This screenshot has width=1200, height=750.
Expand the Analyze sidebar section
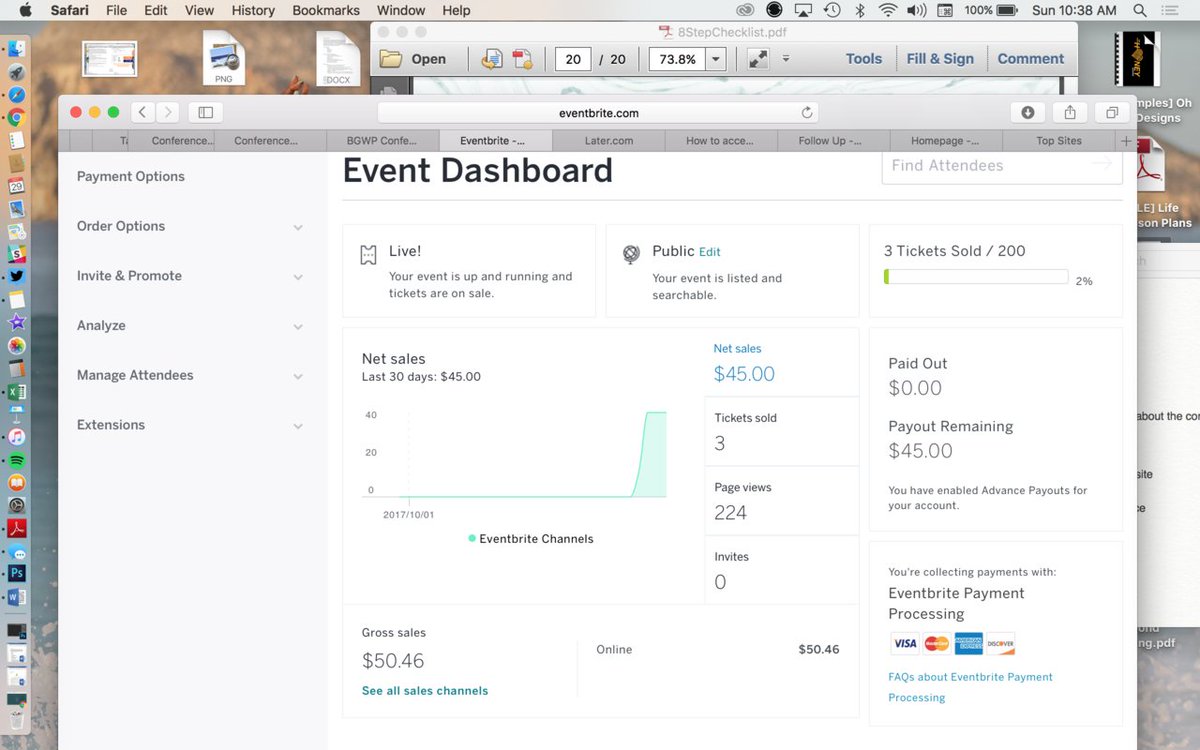click(x=298, y=327)
